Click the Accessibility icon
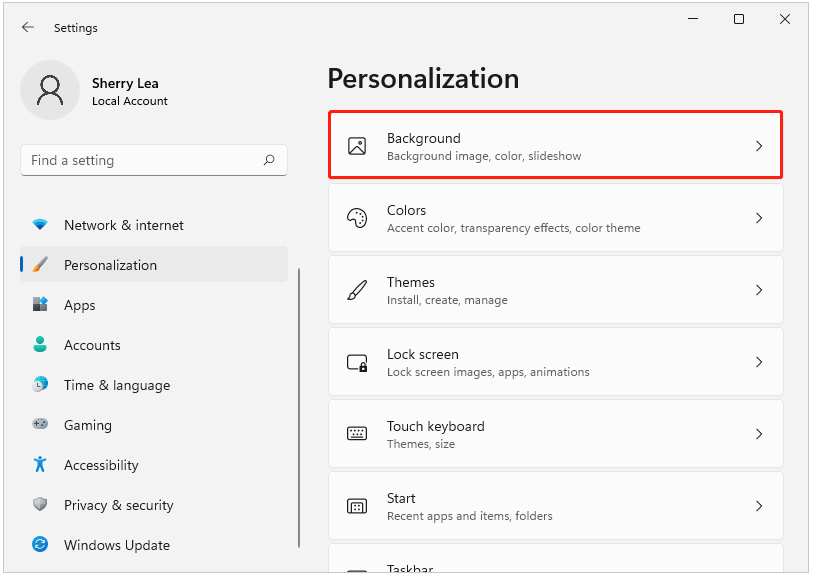 coord(41,465)
